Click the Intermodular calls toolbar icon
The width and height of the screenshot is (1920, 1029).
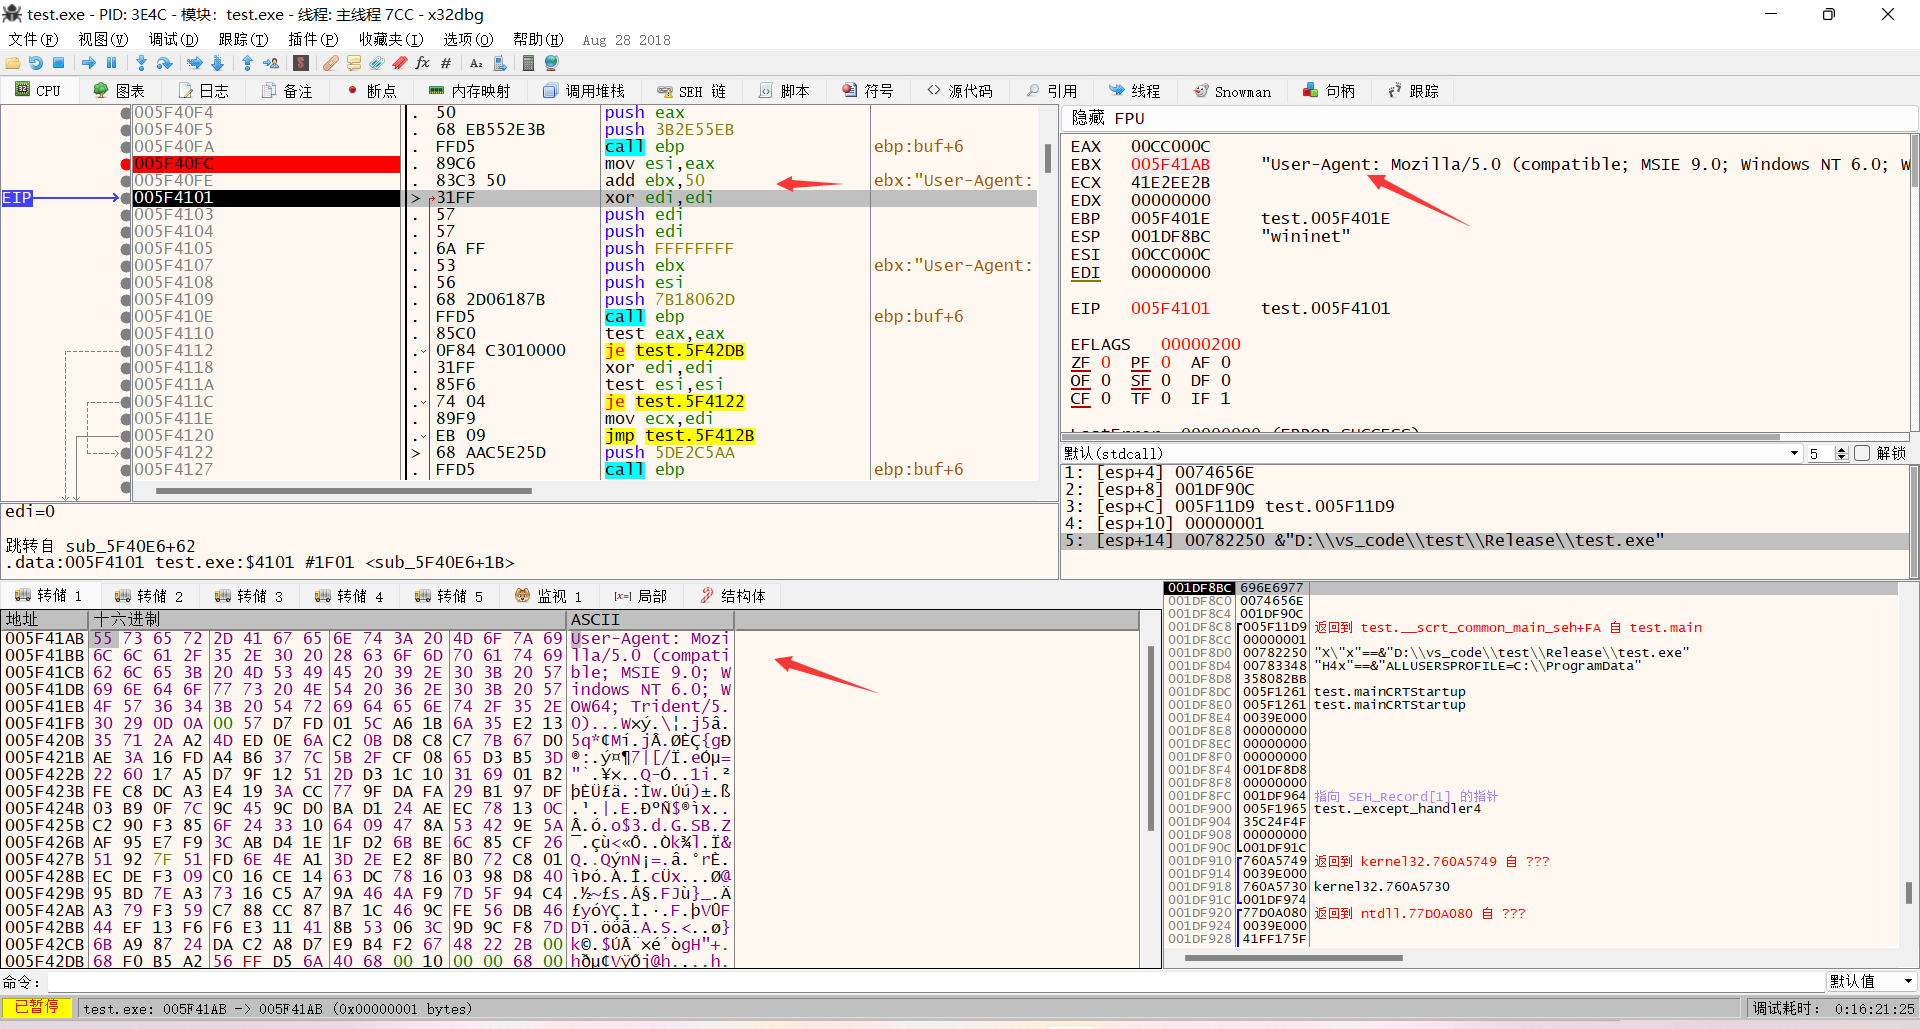click(x=500, y=63)
